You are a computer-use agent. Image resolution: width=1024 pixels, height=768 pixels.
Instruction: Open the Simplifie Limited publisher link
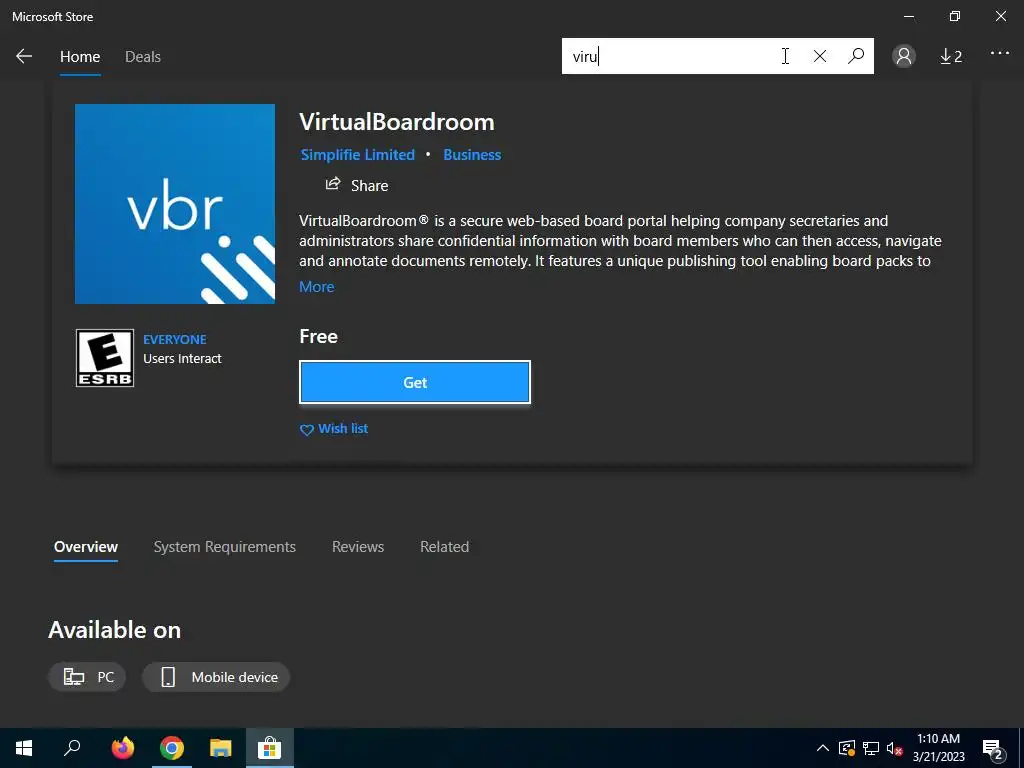(x=358, y=155)
